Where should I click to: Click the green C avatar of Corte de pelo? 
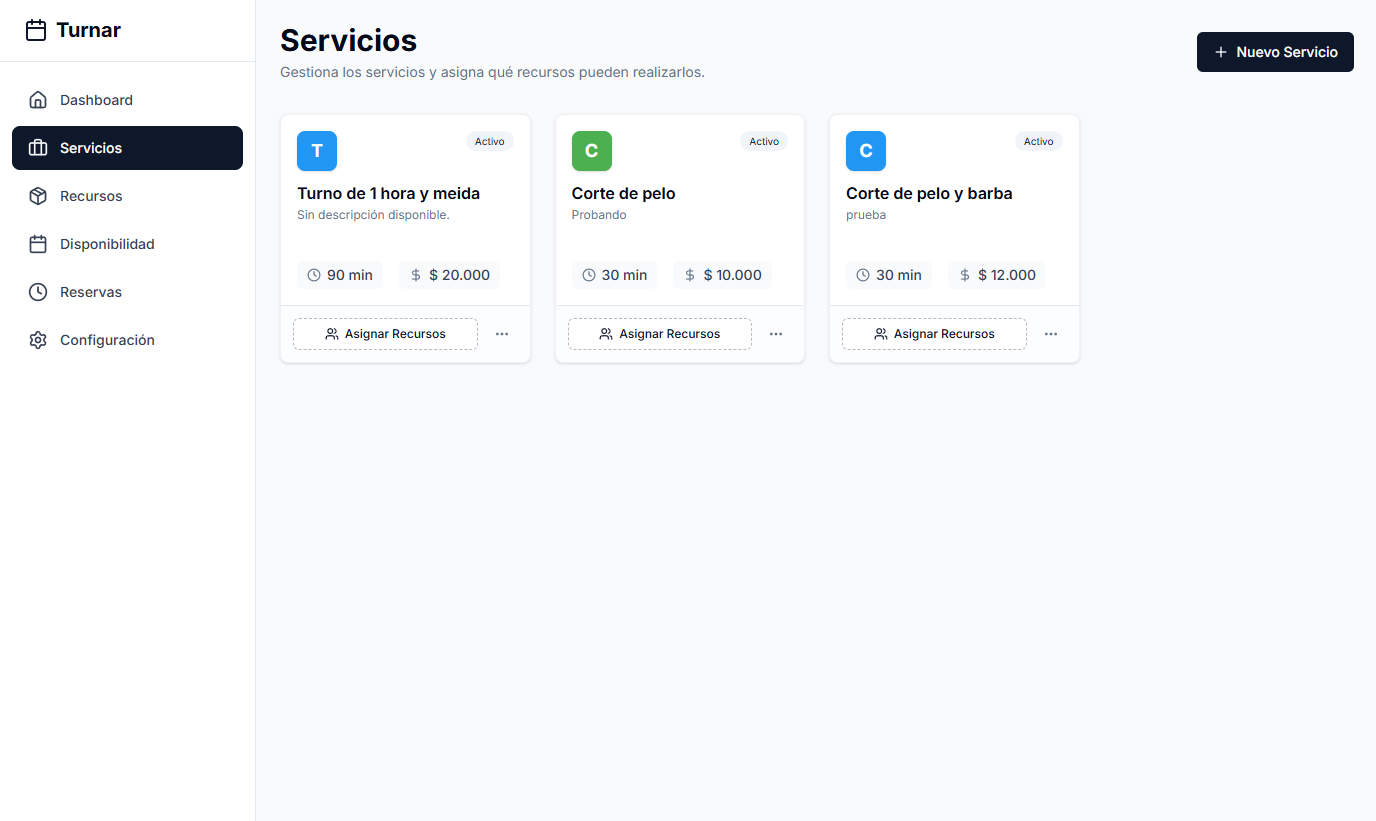pos(591,151)
